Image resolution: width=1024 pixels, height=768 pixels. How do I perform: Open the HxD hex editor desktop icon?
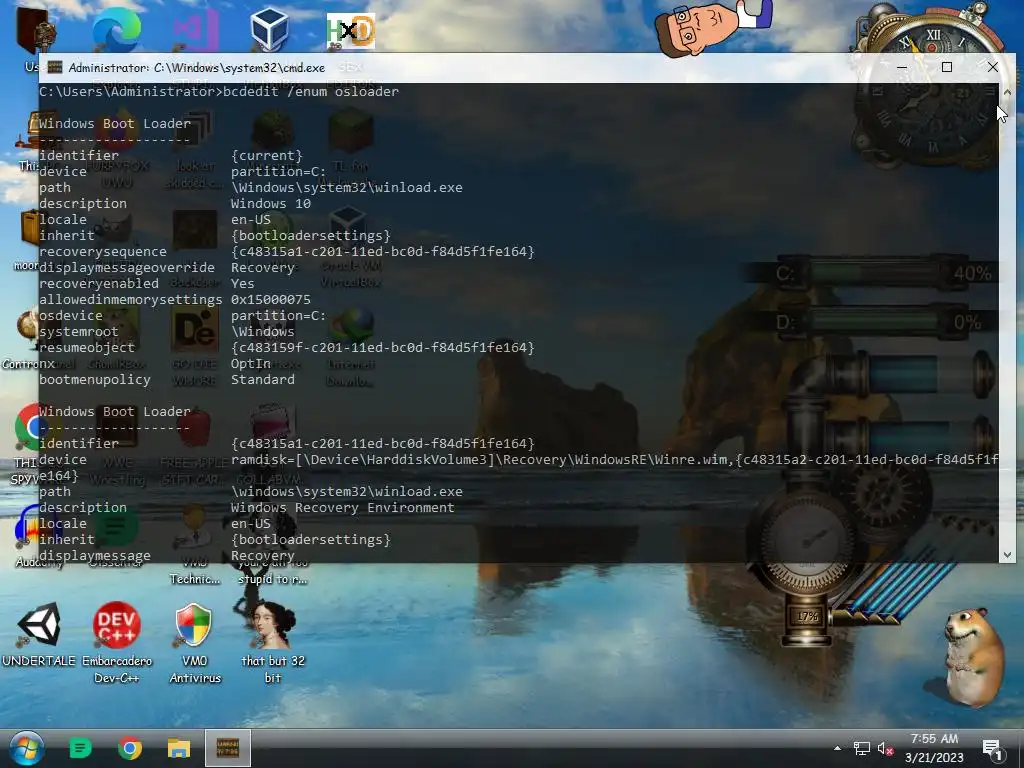click(x=351, y=31)
